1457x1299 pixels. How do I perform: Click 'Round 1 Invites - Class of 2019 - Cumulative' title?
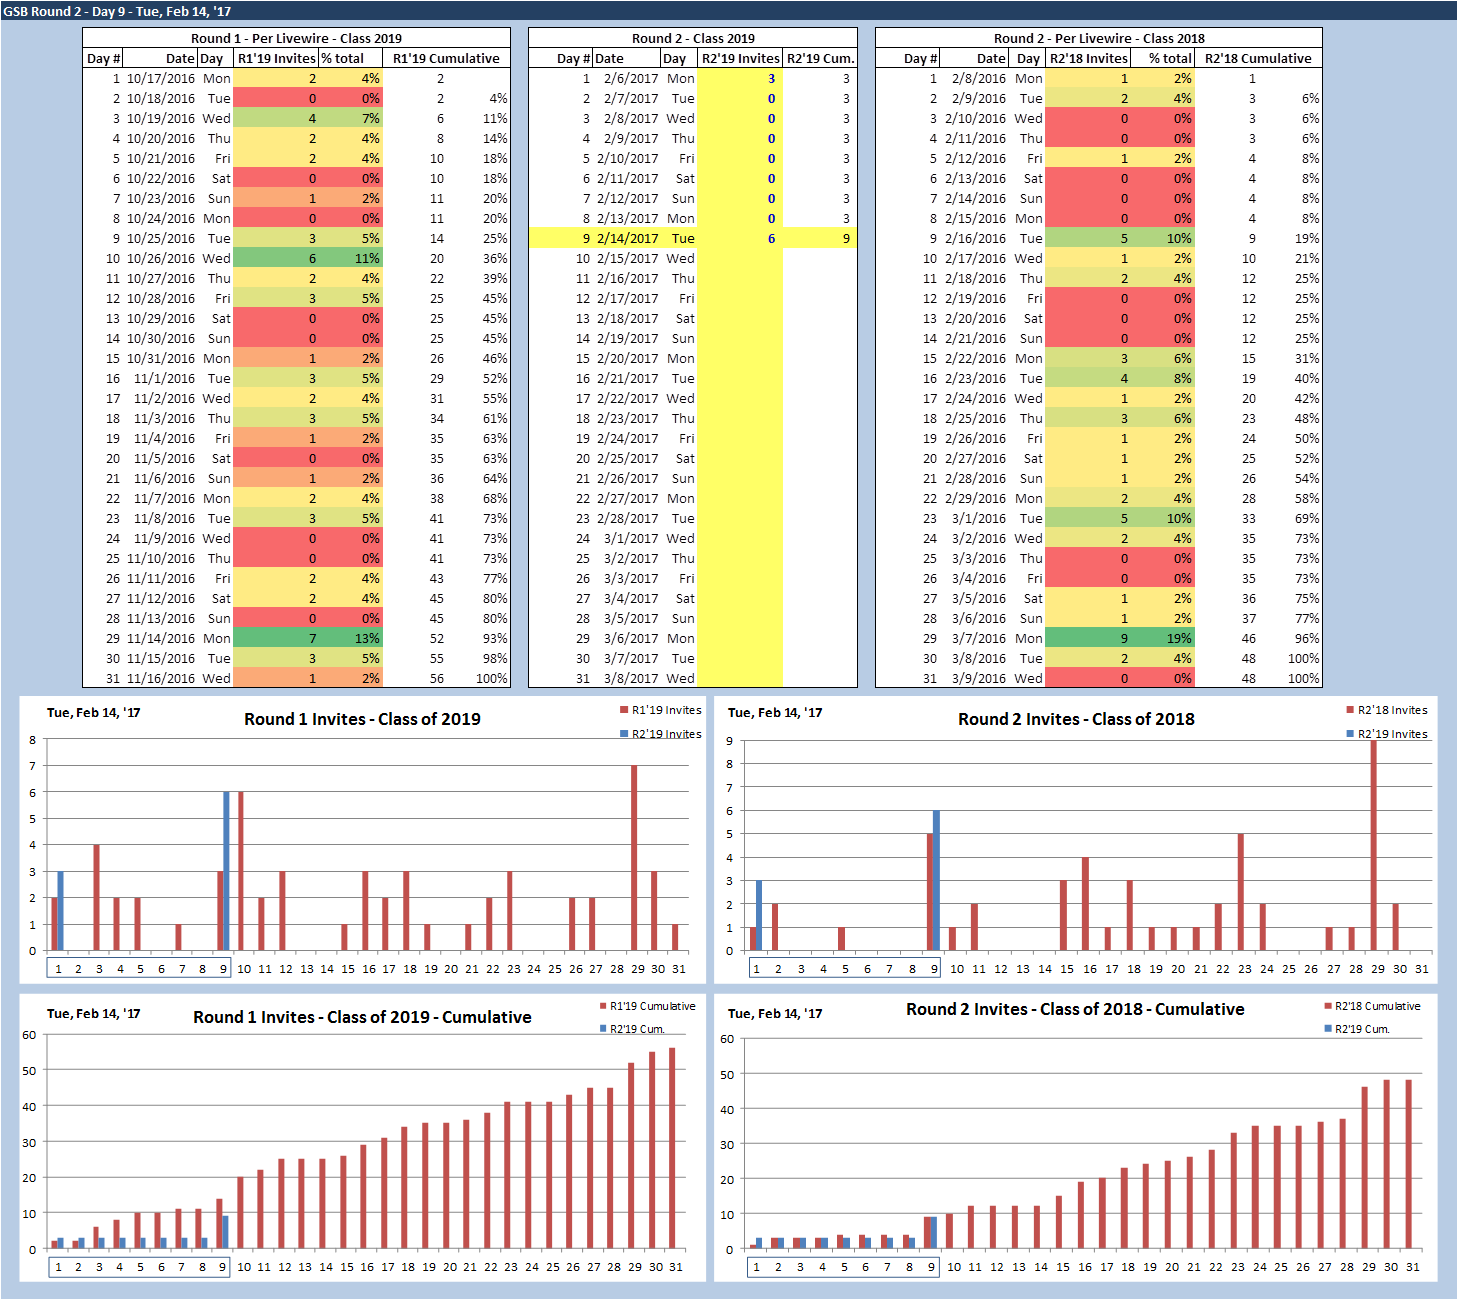click(x=362, y=1017)
